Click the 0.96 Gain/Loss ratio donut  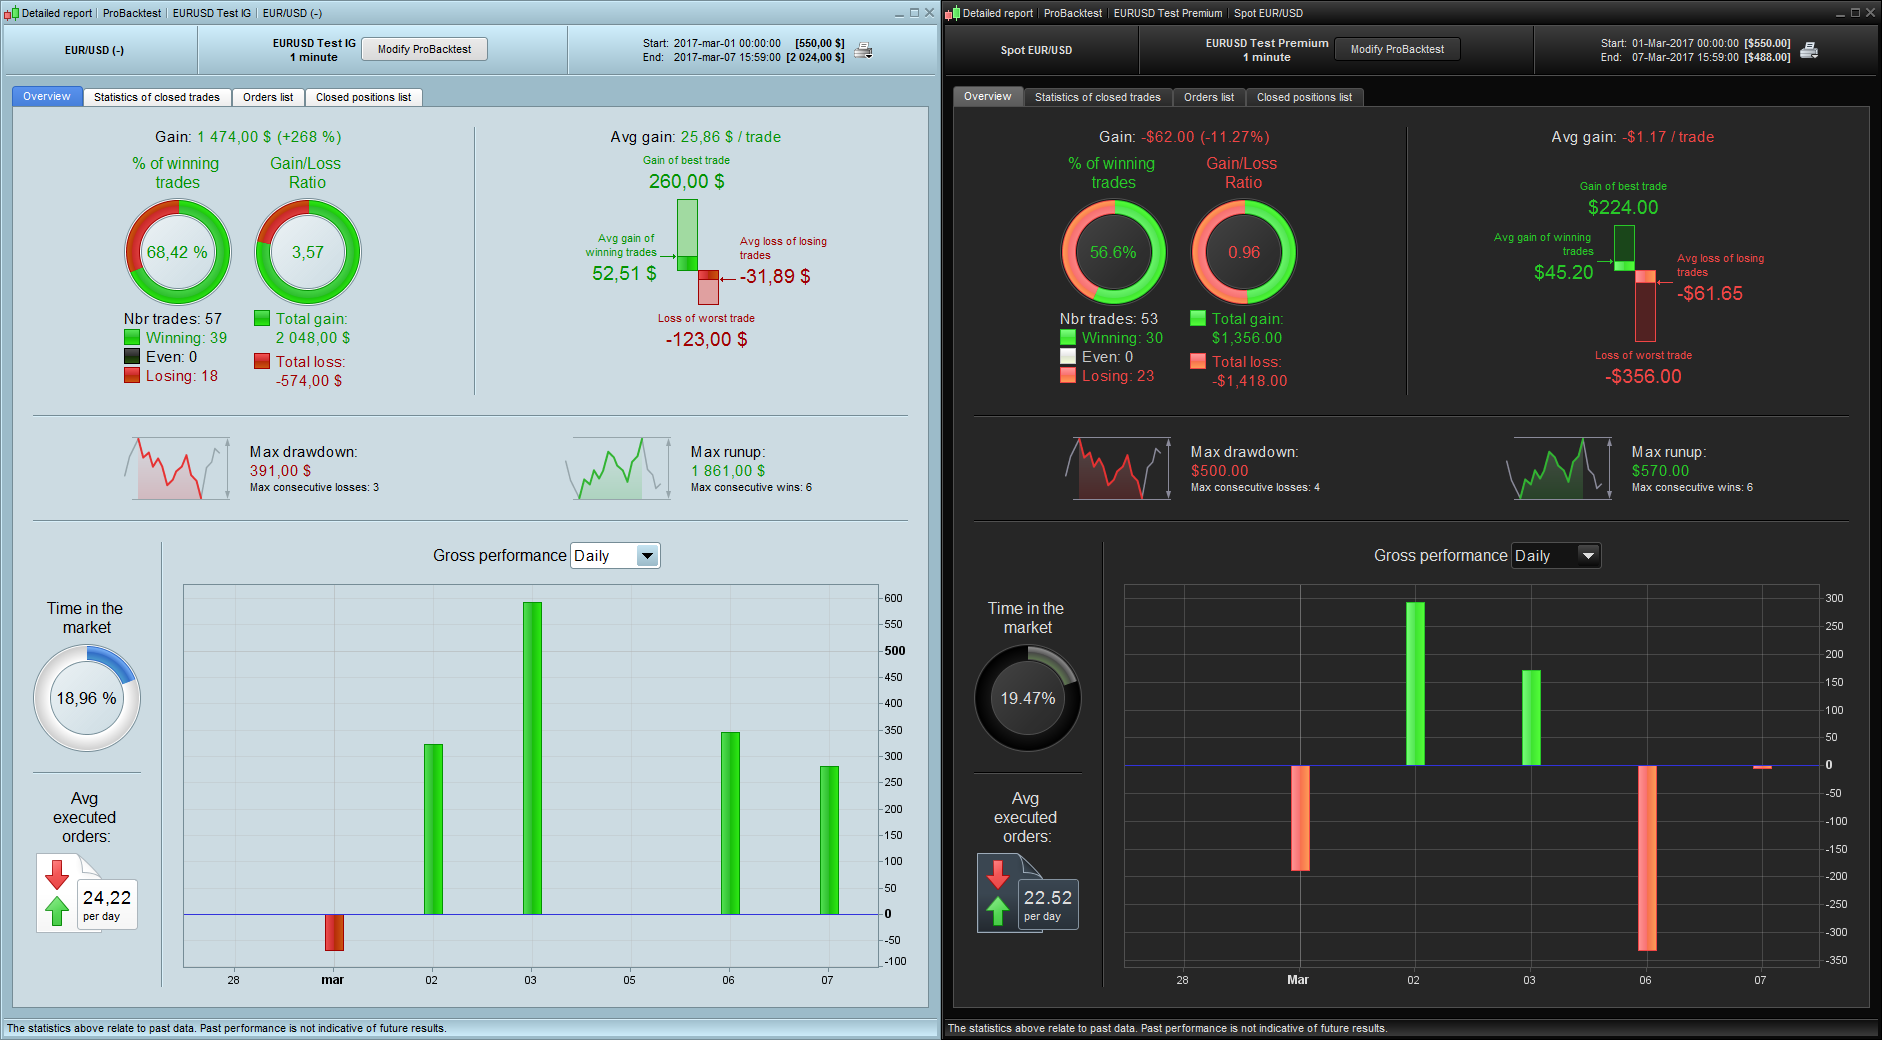pos(1243,252)
